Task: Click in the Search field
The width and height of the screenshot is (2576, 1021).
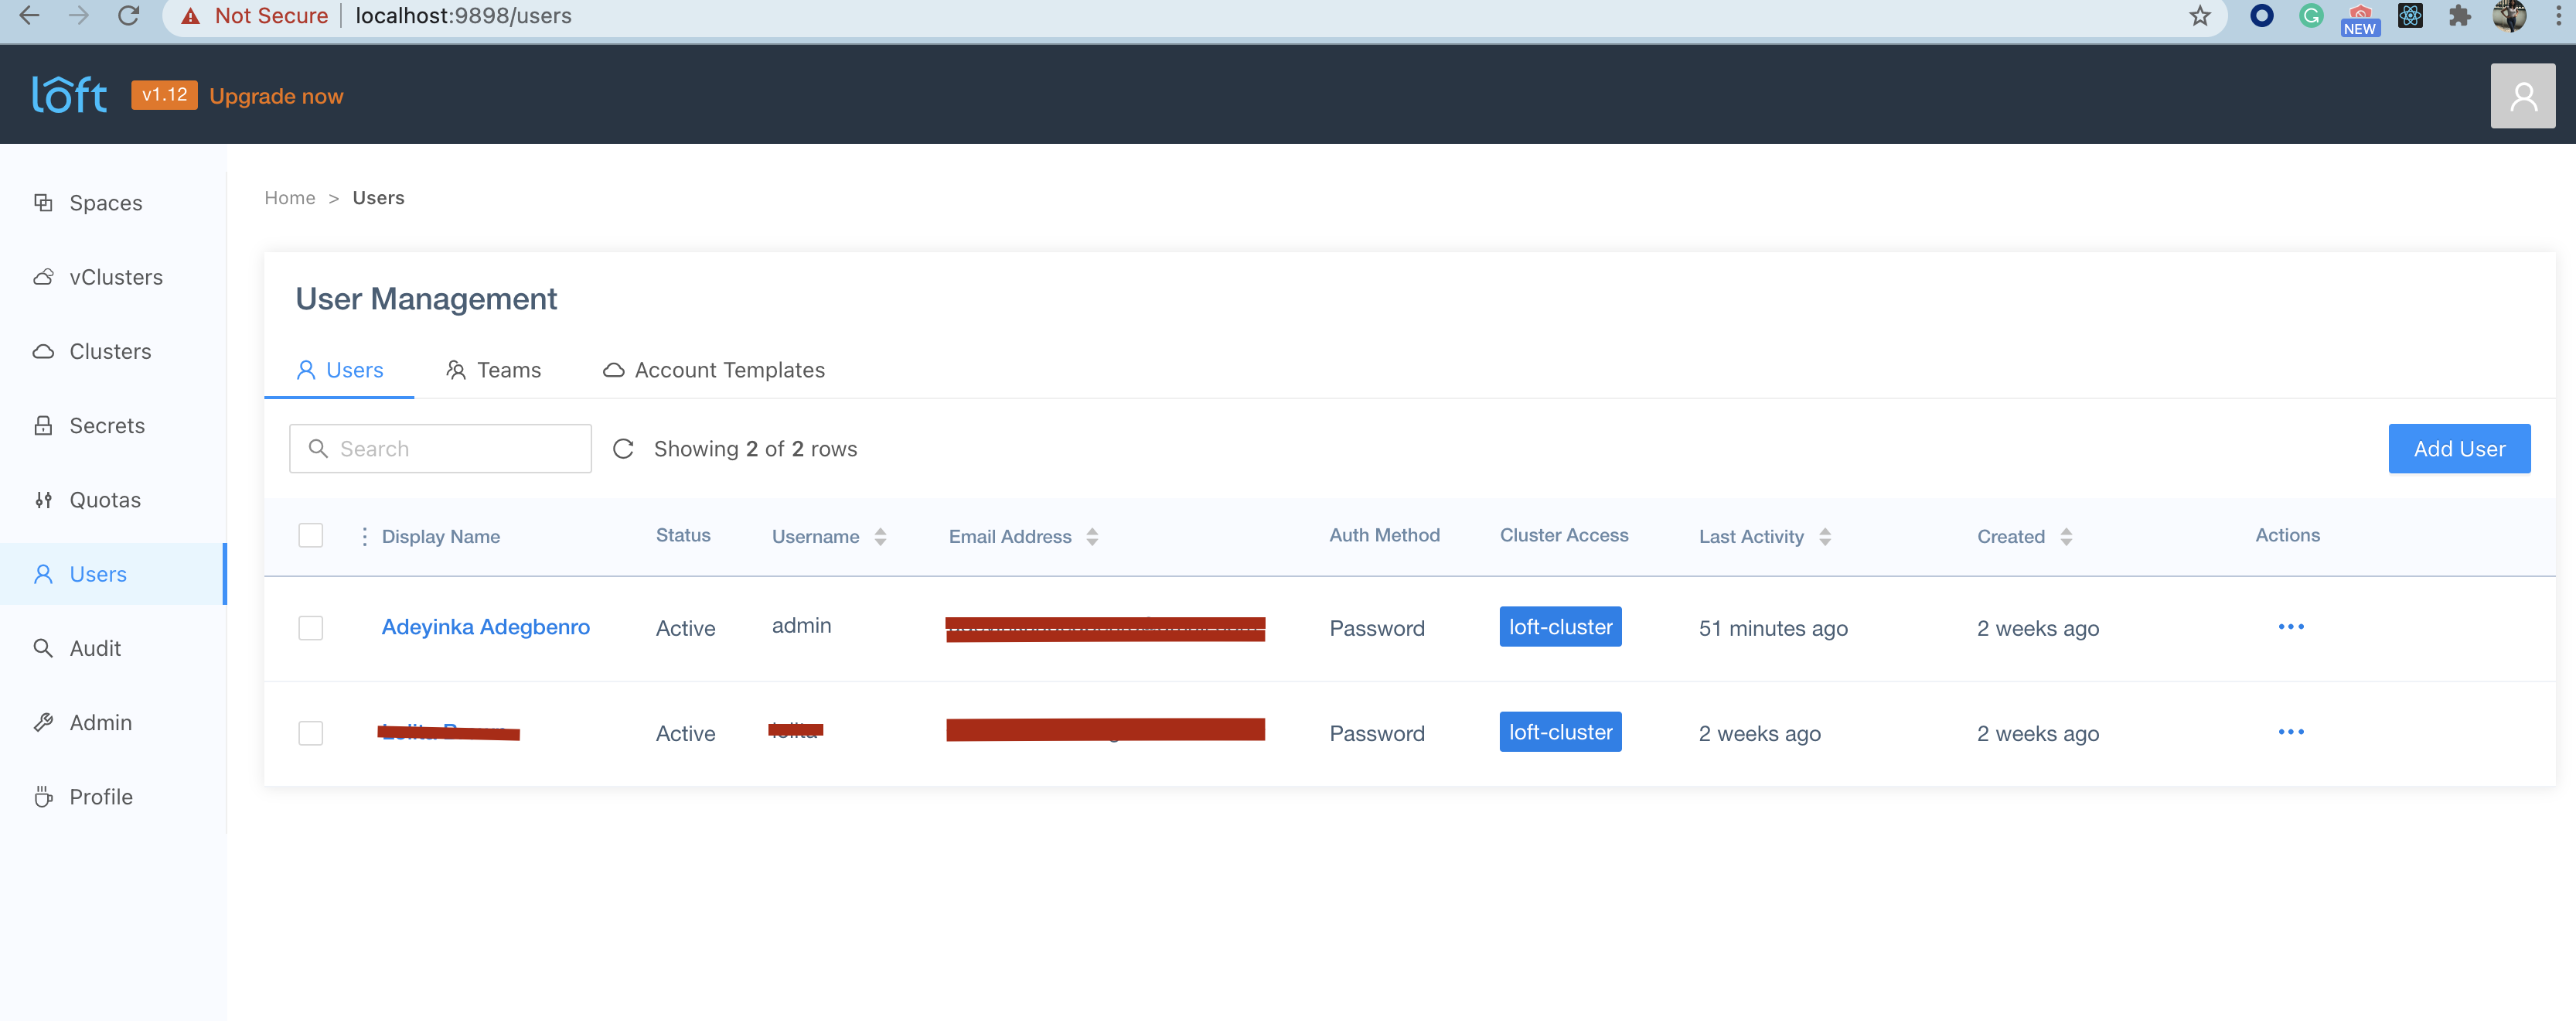Action: tap(440, 448)
